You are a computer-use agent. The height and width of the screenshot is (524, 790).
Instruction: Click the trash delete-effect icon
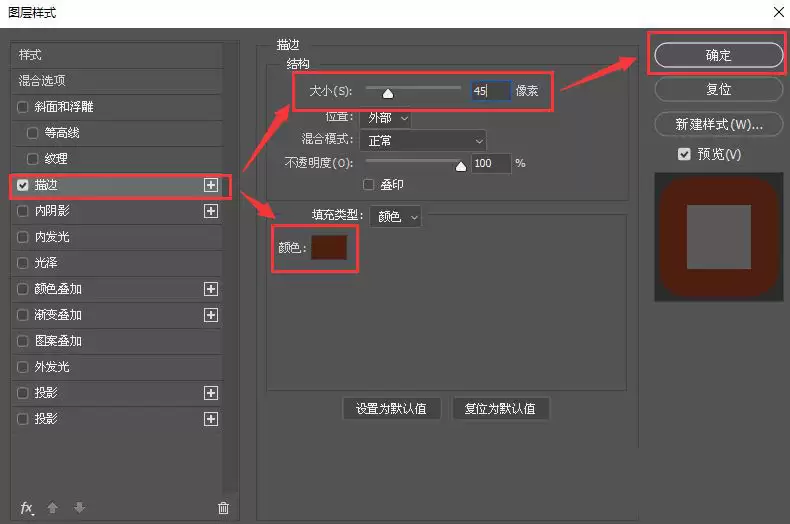[223, 508]
